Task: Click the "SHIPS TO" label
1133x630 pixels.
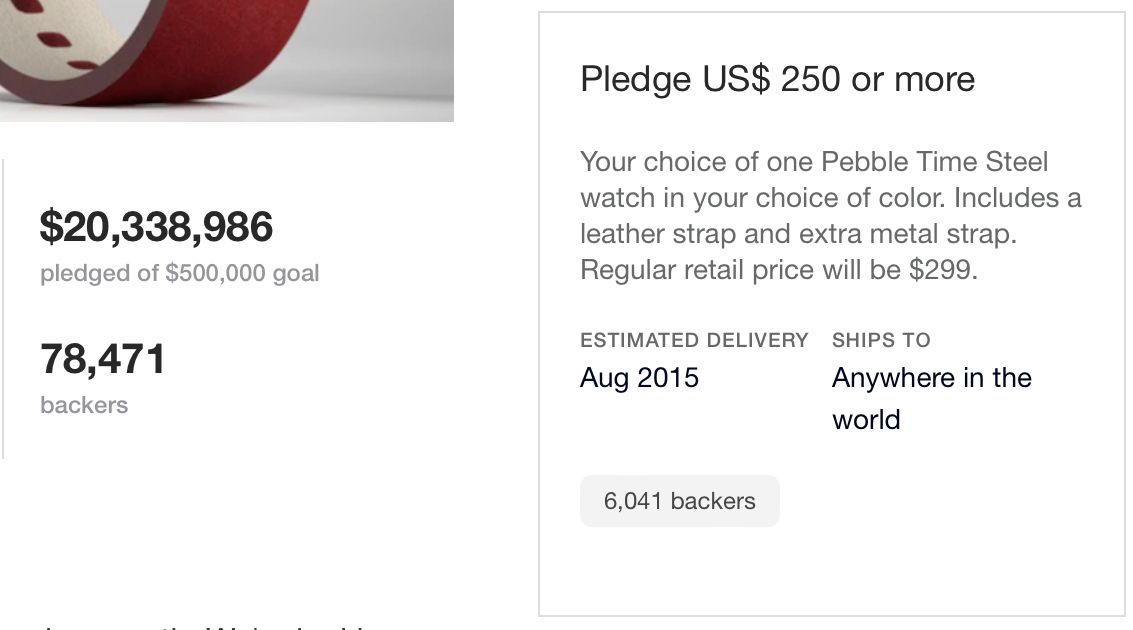Action: 881,340
